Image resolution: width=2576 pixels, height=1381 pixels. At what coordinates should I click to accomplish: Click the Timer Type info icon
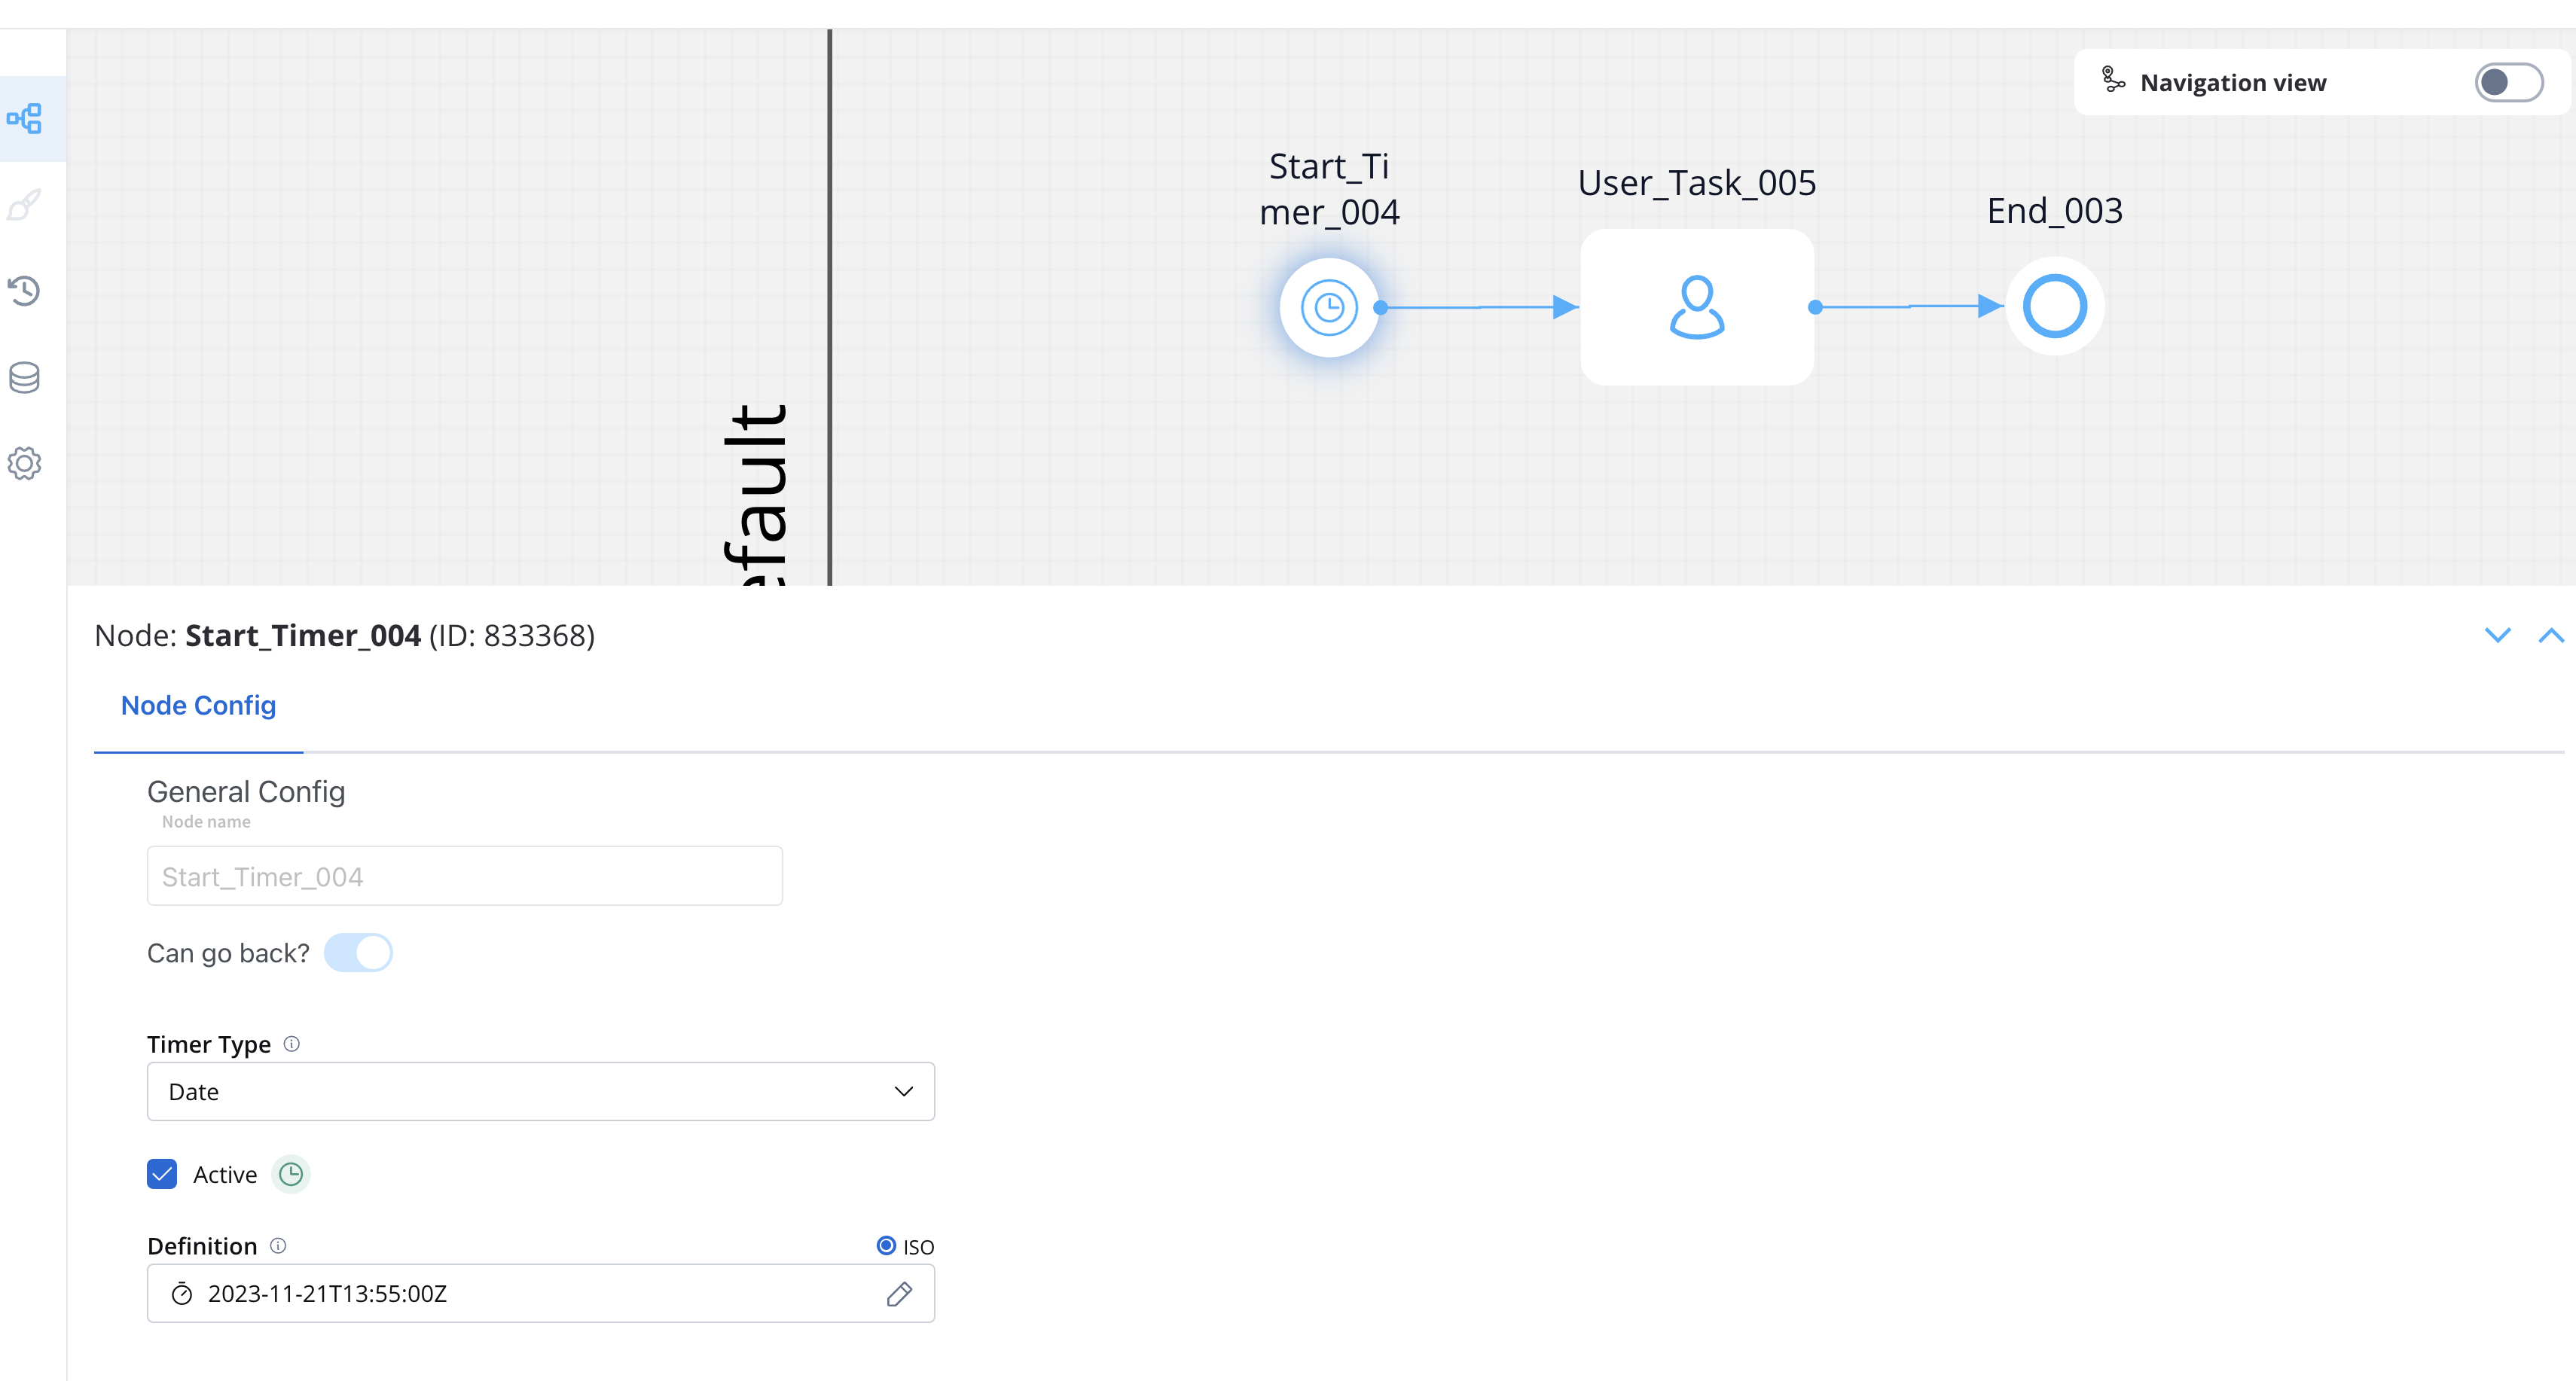(291, 1044)
